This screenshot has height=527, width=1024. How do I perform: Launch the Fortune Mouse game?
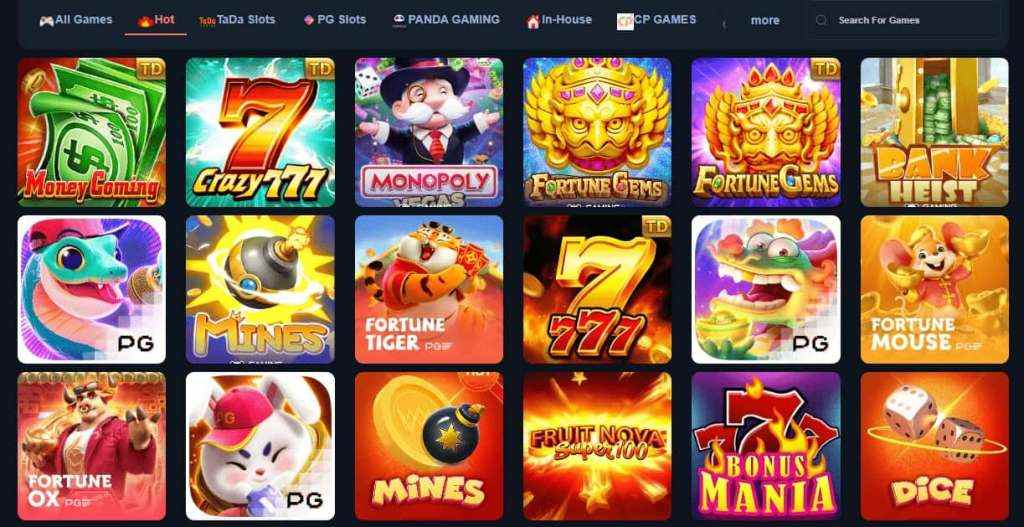(935, 289)
